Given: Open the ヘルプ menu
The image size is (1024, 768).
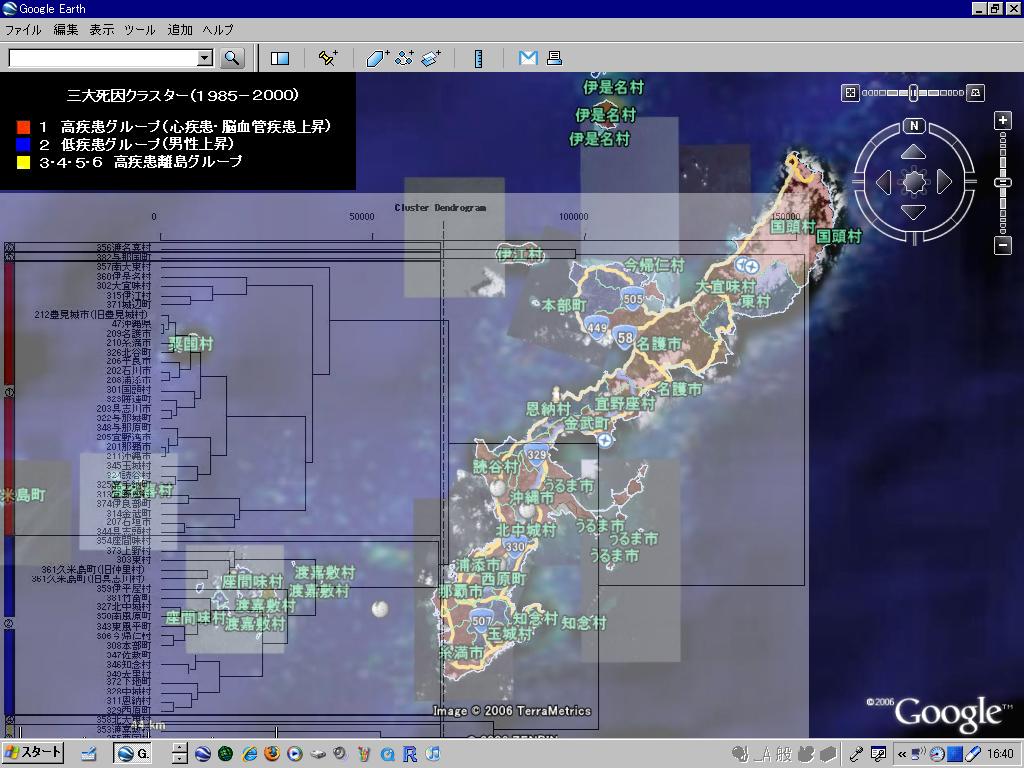Looking at the screenshot, I should pyautogui.click(x=217, y=30).
